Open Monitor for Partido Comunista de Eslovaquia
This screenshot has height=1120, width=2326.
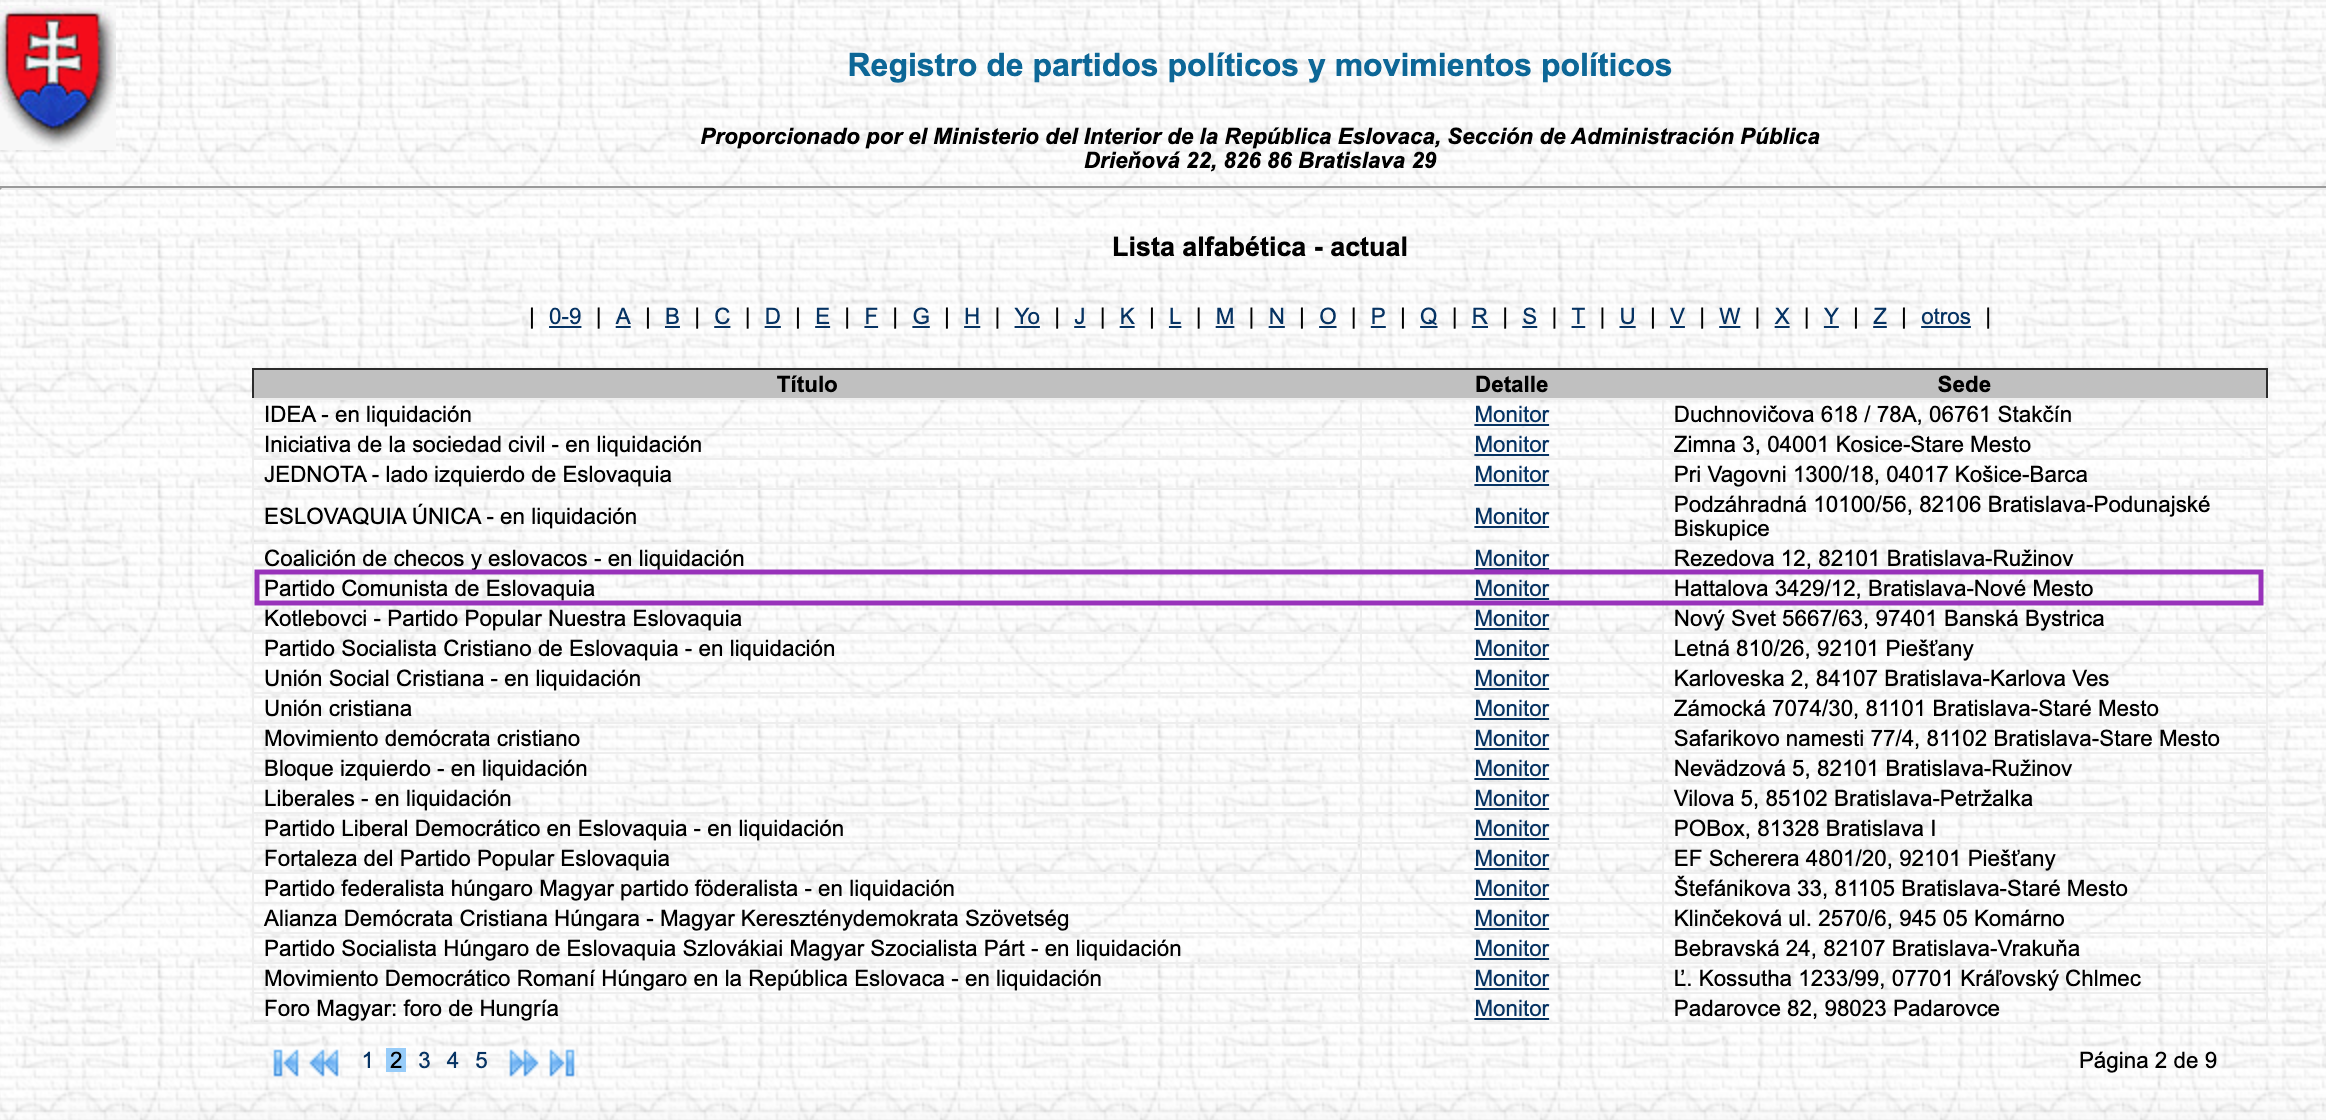coord(1511,588)
